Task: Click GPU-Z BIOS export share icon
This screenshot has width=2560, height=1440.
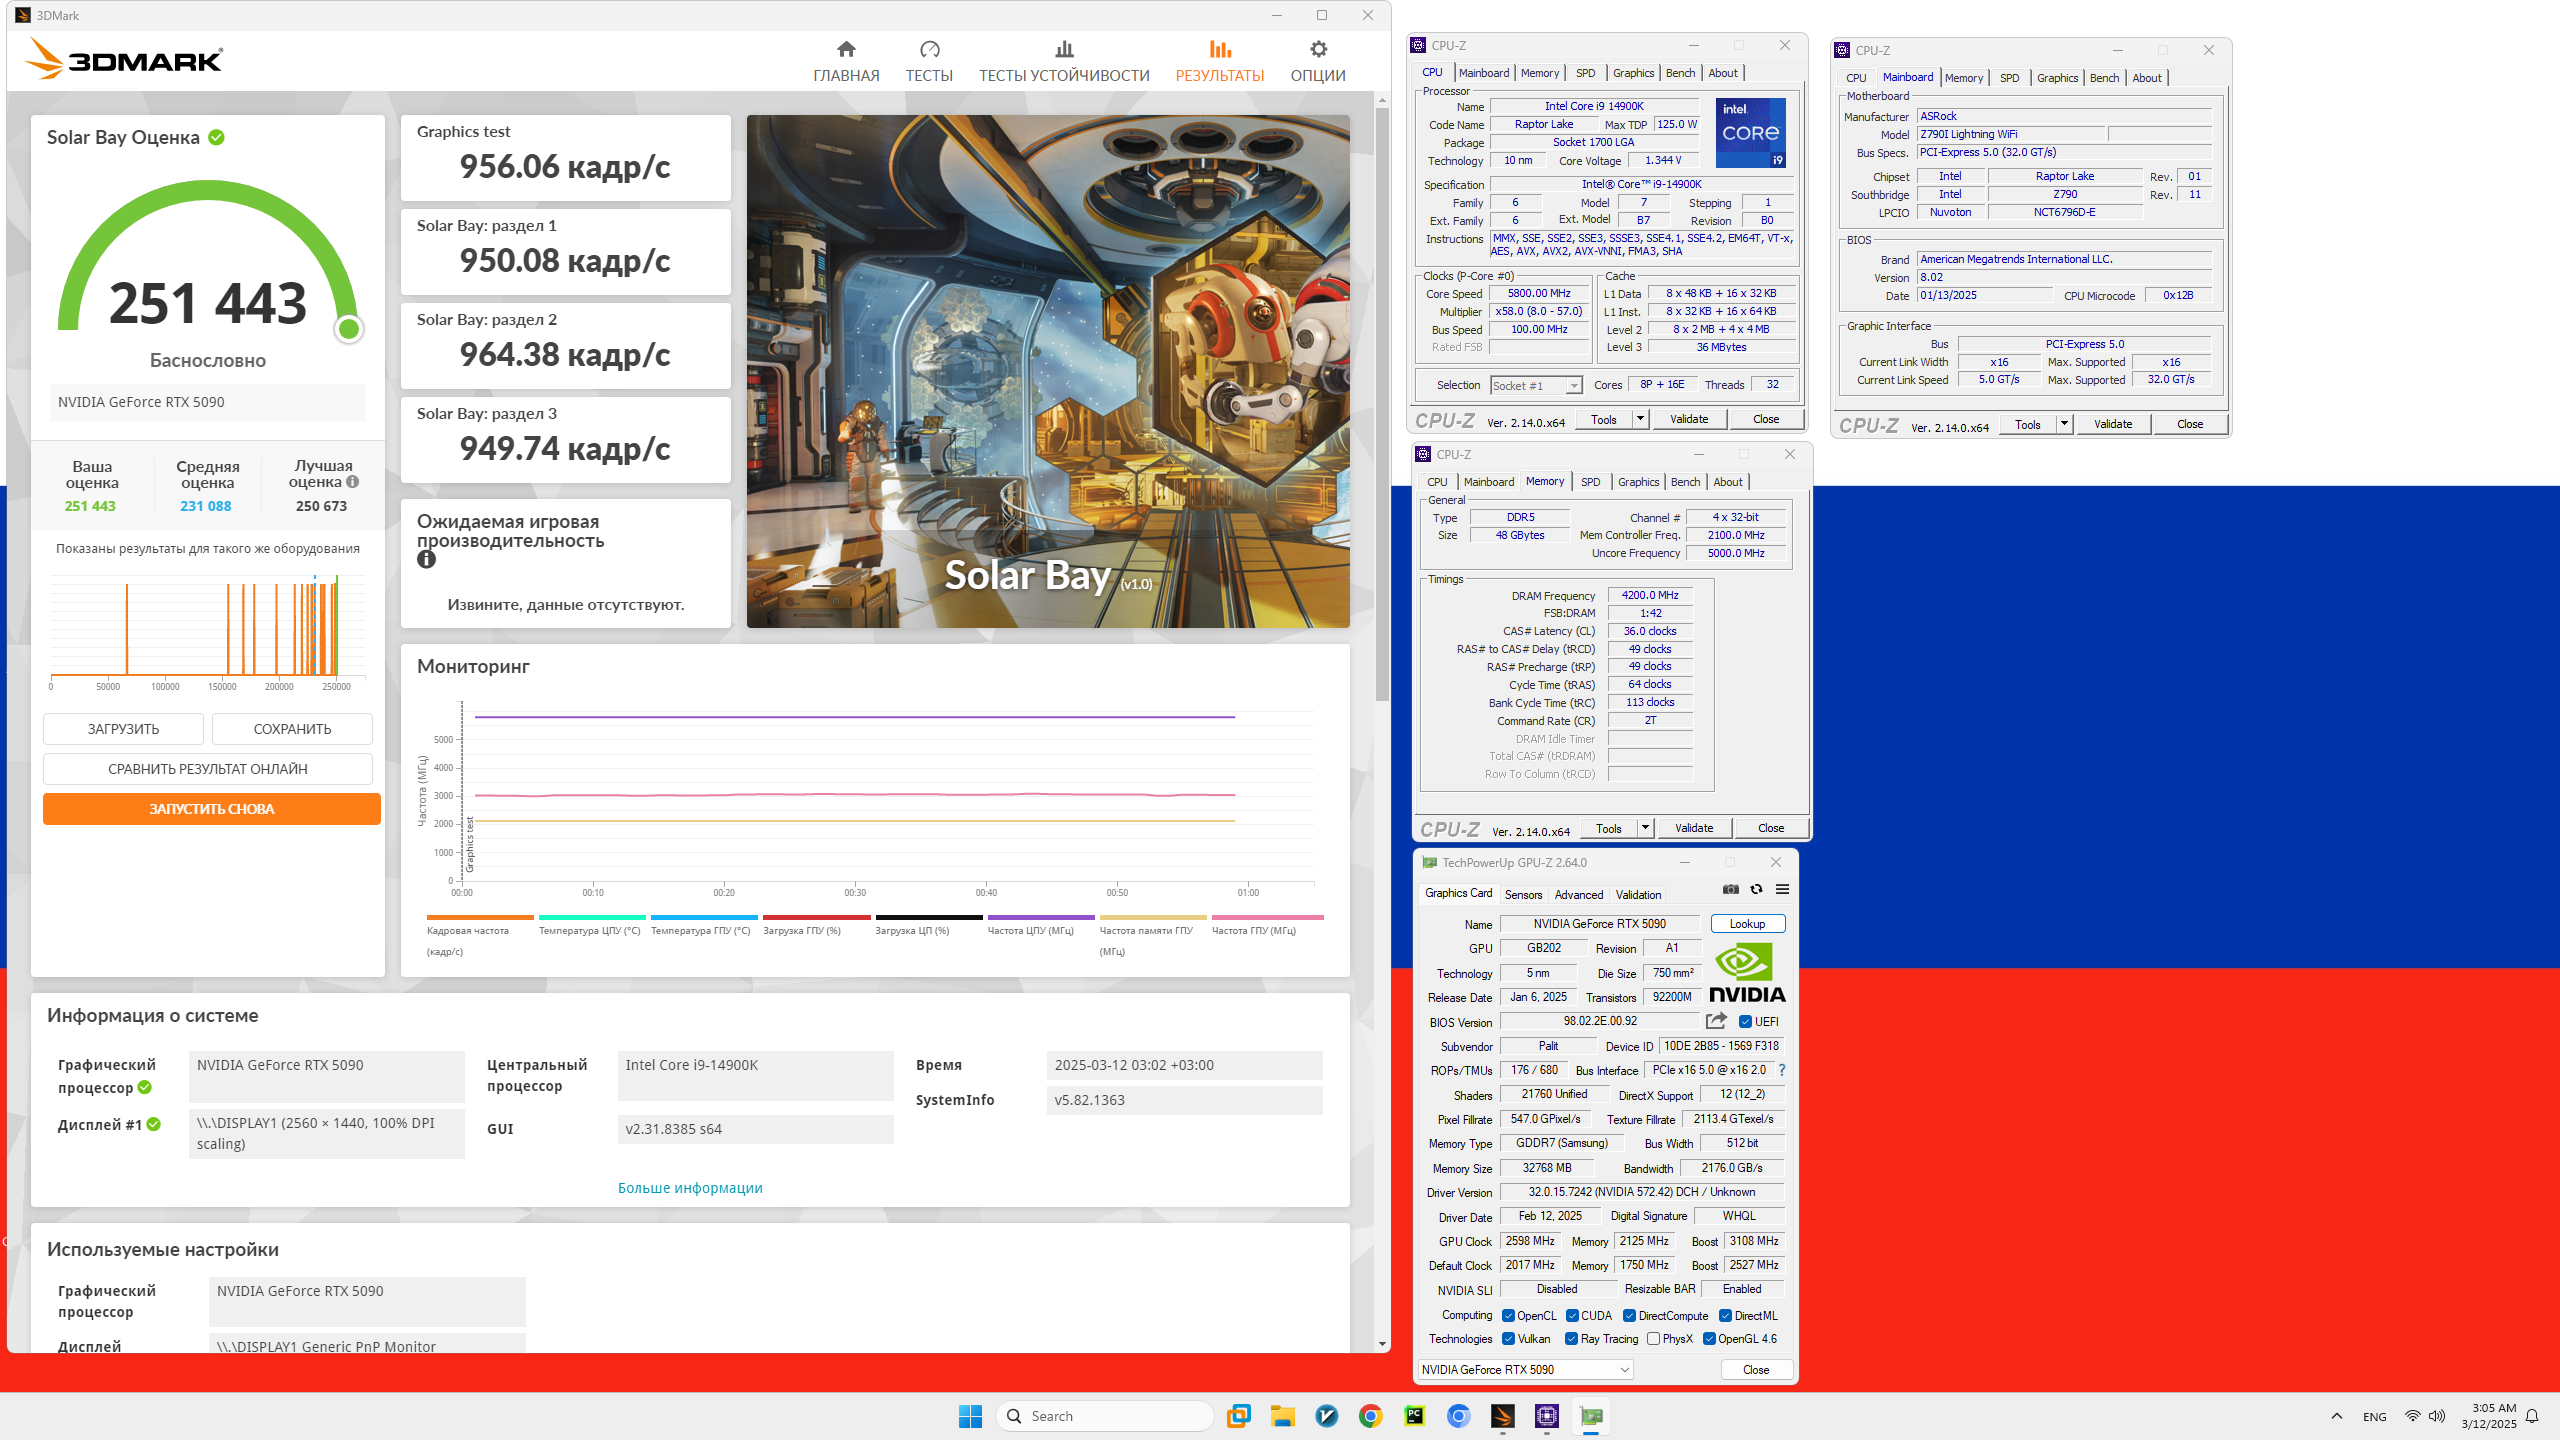Action: (x=1716, y=1021)
